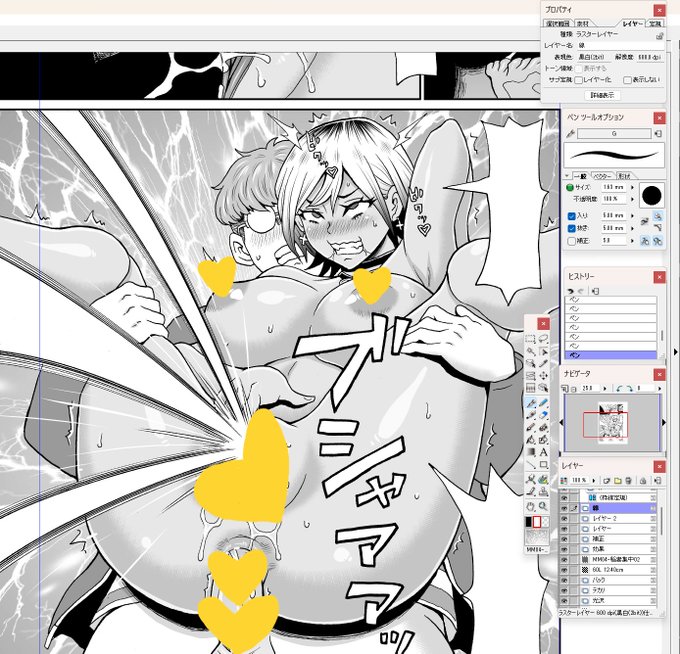This screenshot has height=654, width=680.
Task: Select the black foreground color swatch
Action: (x=529, y=522)
